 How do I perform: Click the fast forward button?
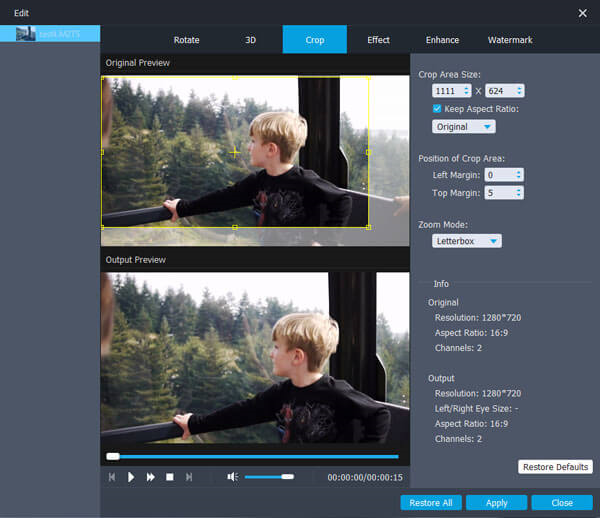pyautogui.click(x=151, y=477)
